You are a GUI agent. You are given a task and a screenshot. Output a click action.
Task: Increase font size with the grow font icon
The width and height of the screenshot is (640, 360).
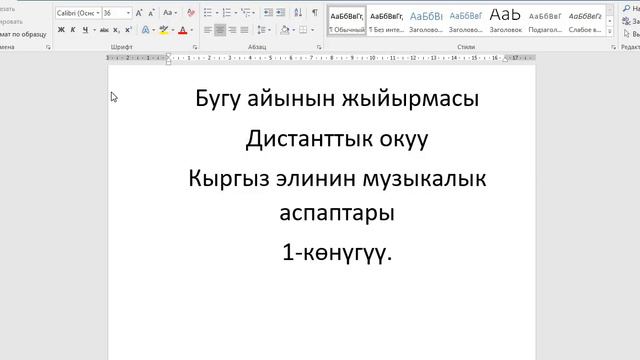coord(139,13)
